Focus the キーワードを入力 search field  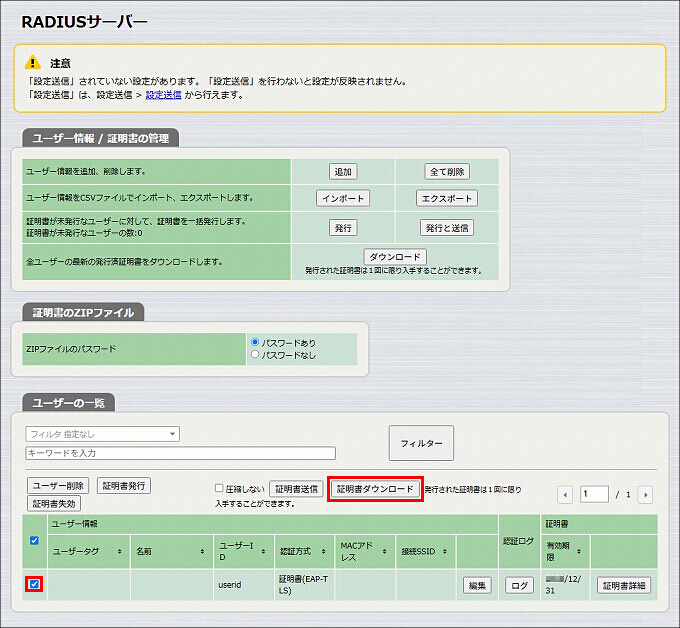coord(180,453)
